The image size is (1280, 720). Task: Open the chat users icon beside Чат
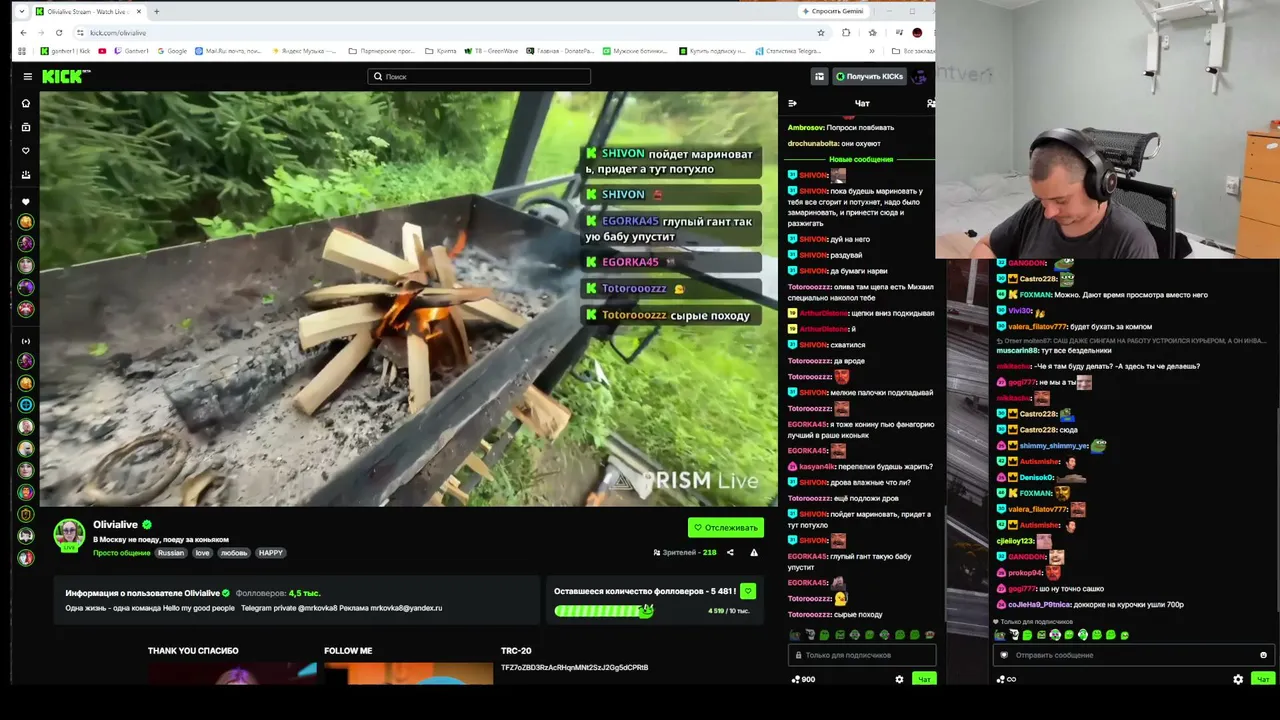930,103
